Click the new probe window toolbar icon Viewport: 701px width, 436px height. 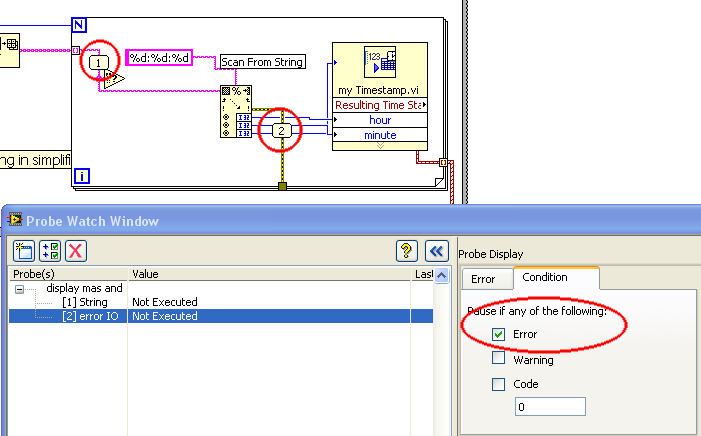(x=24, y=250)
